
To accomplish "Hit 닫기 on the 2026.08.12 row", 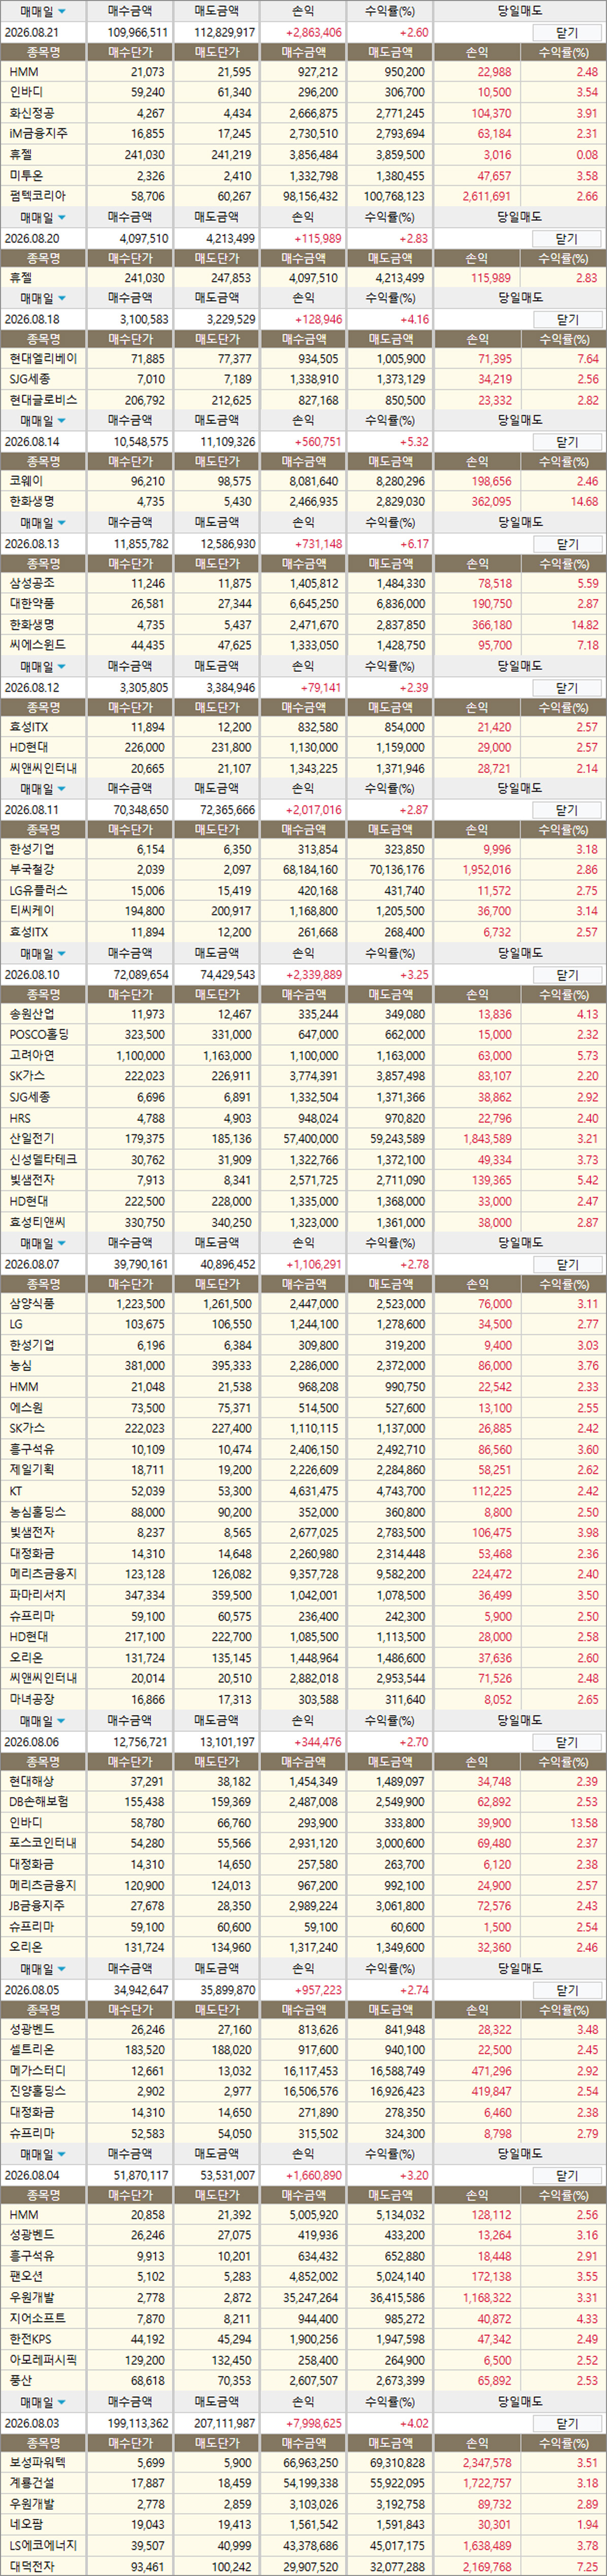I will (567, 687).
